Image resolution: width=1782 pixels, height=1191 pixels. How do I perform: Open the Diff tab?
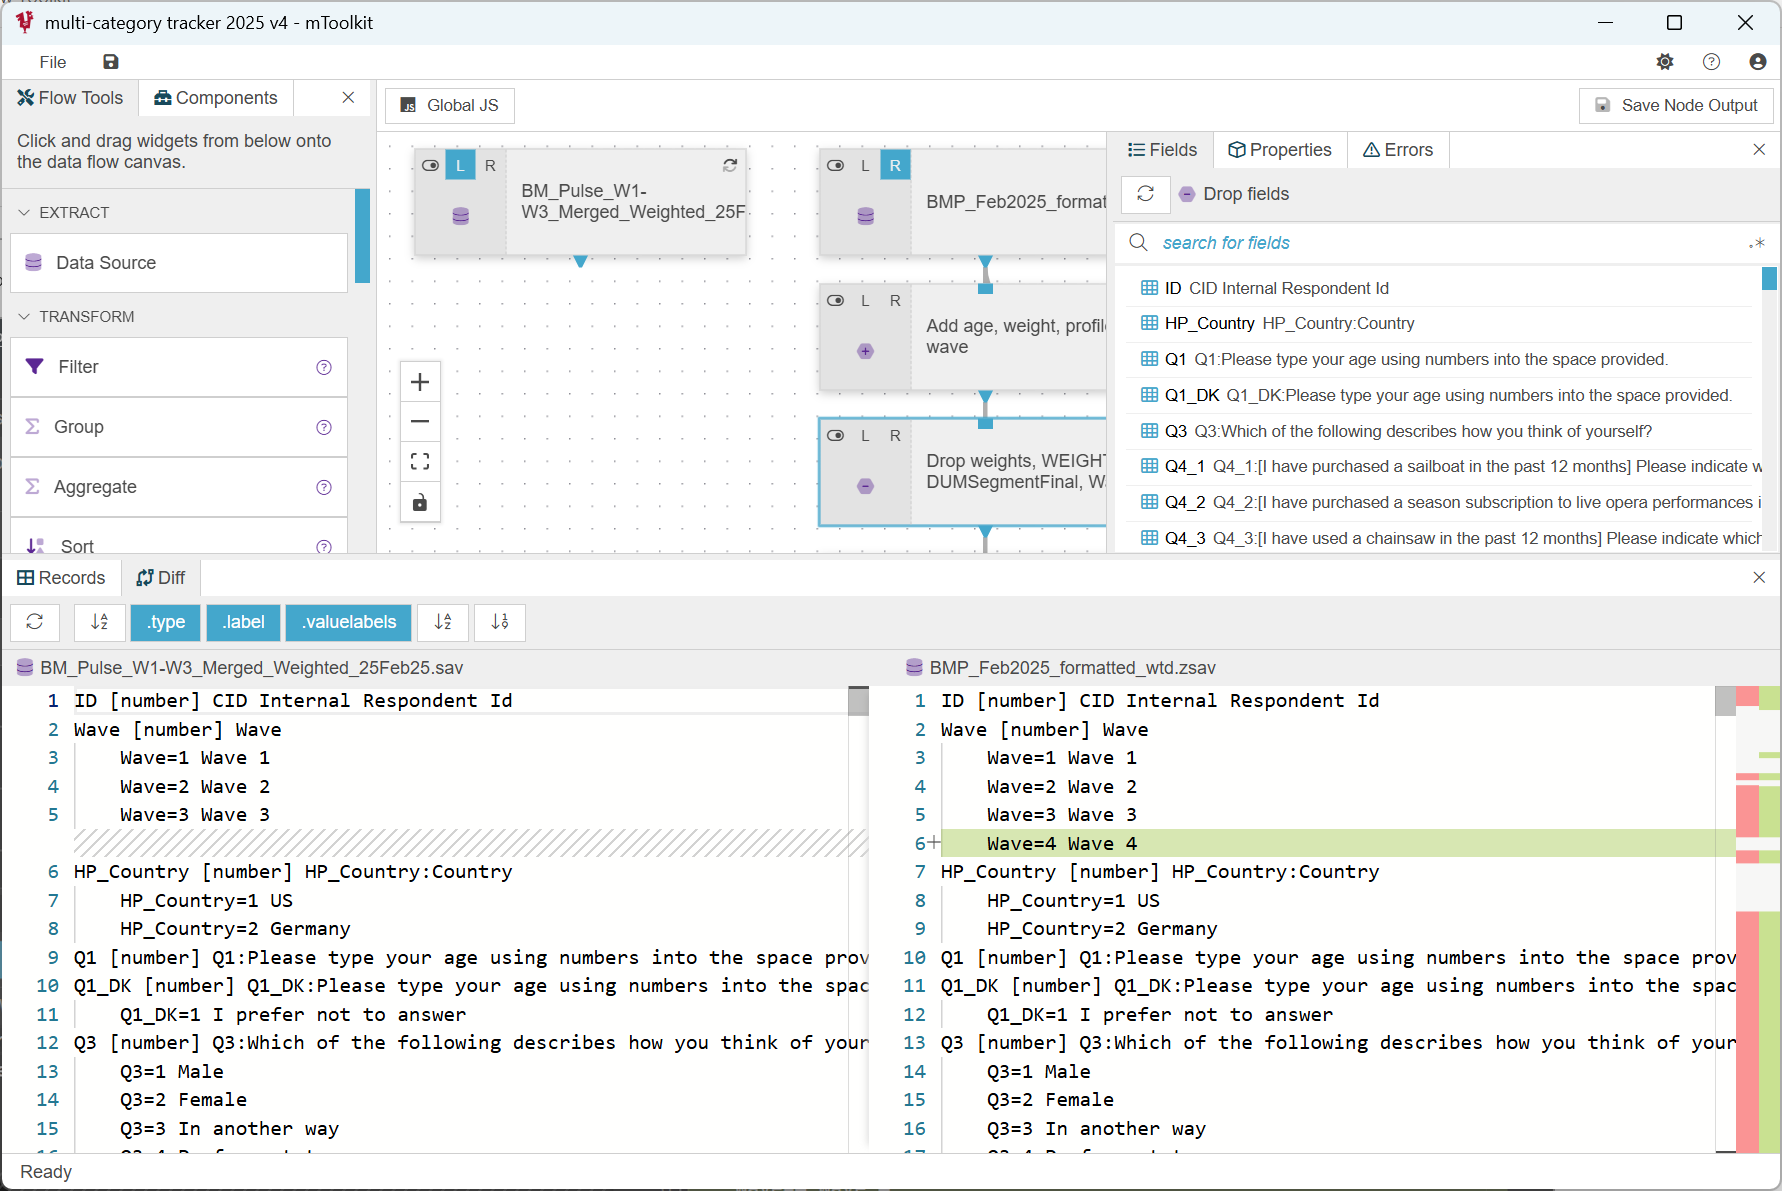tap(161, 578)
